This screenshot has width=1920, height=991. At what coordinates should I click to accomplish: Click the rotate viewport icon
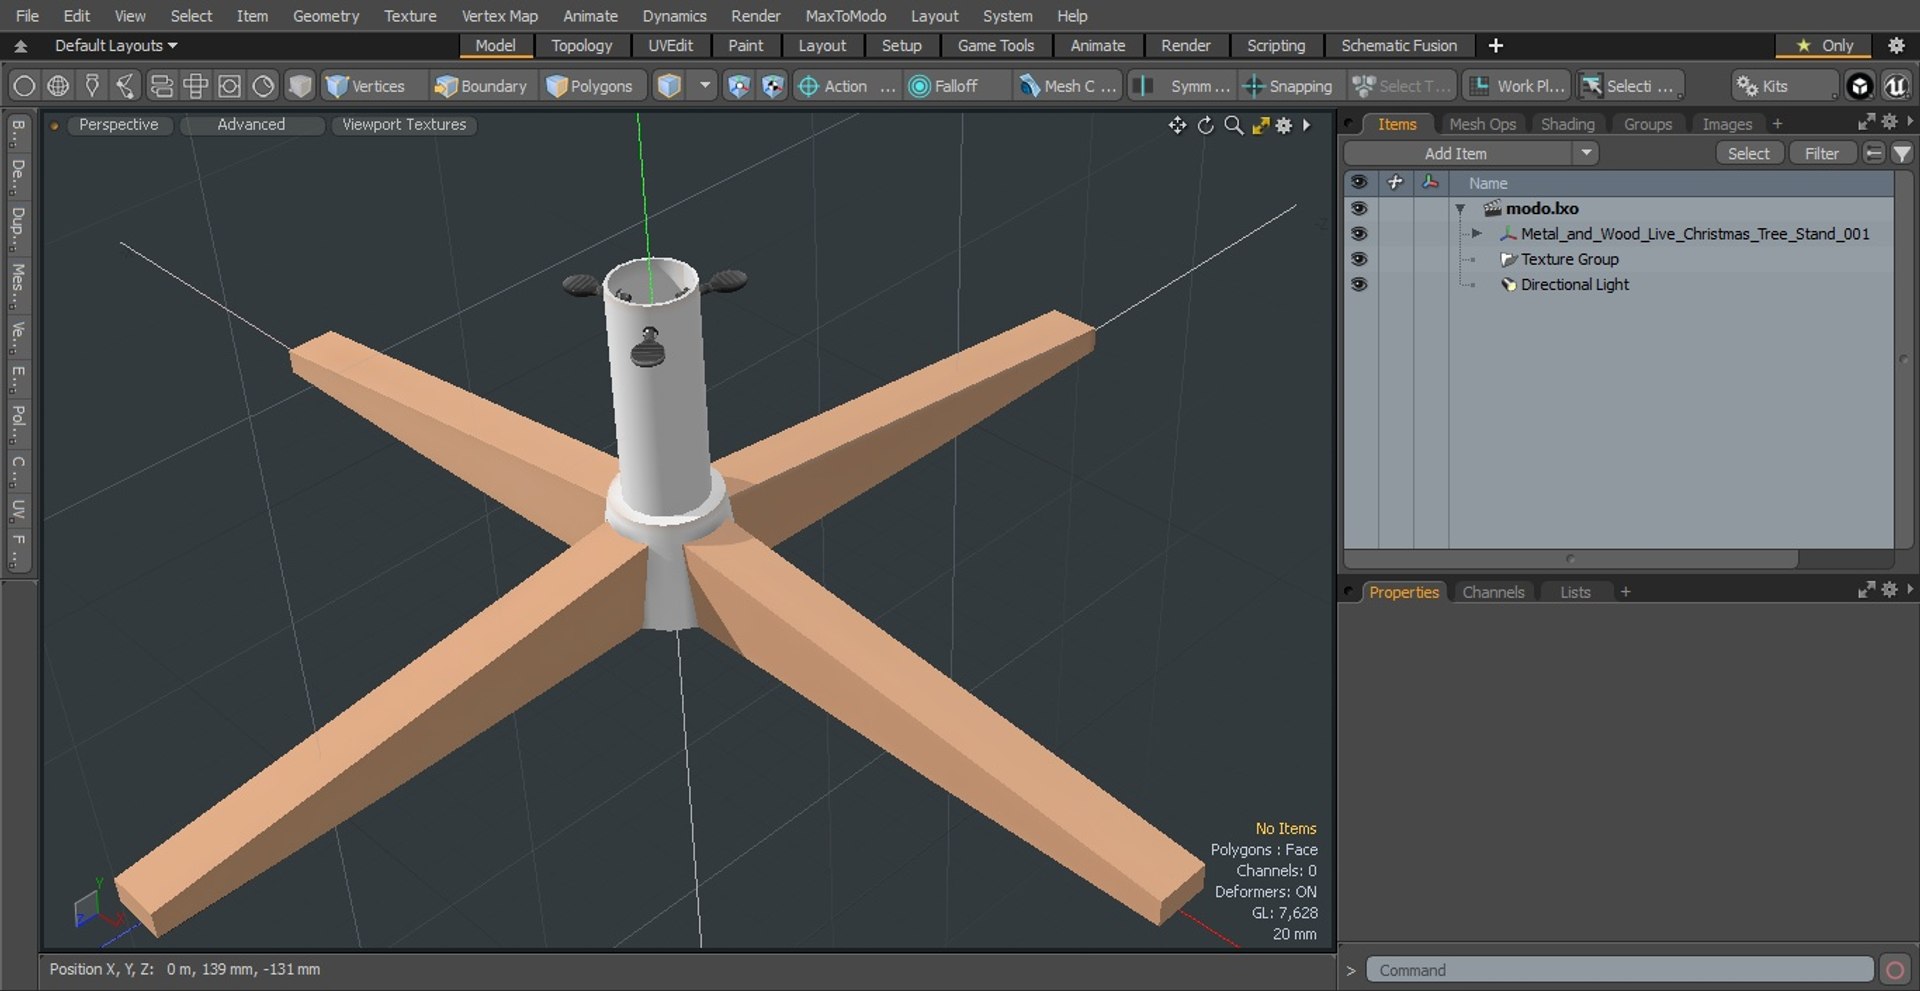pyautogui.click(x=1206, y=125)
